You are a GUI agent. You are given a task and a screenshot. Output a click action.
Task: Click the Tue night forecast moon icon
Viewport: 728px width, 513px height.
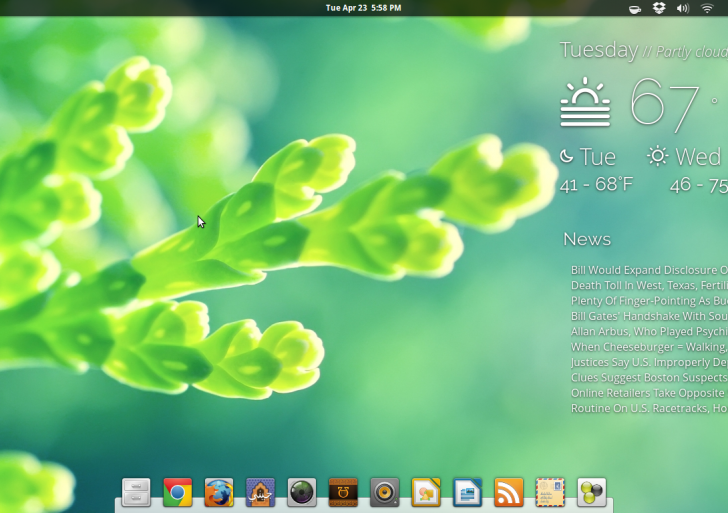(567, 156)
